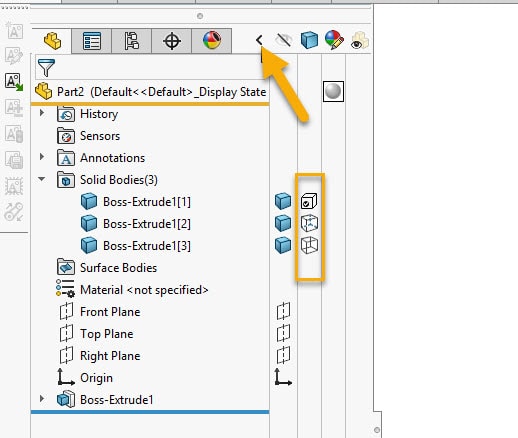Select the Surface Bodies folder

[118, 268]
